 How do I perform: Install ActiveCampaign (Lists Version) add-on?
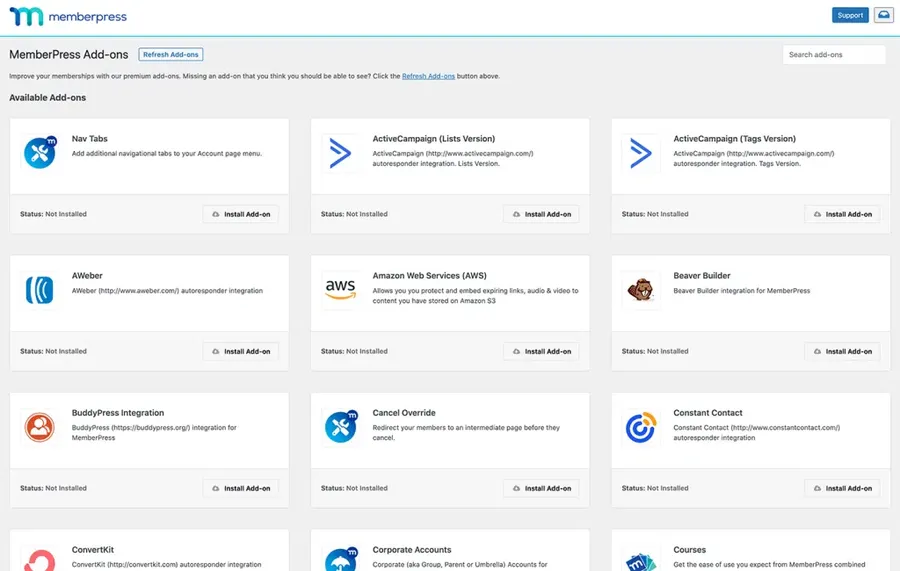[541, 214]
